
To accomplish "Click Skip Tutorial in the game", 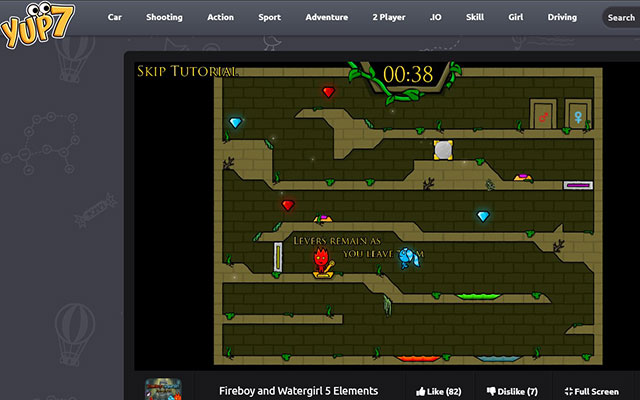I will (x=187, y=71).
